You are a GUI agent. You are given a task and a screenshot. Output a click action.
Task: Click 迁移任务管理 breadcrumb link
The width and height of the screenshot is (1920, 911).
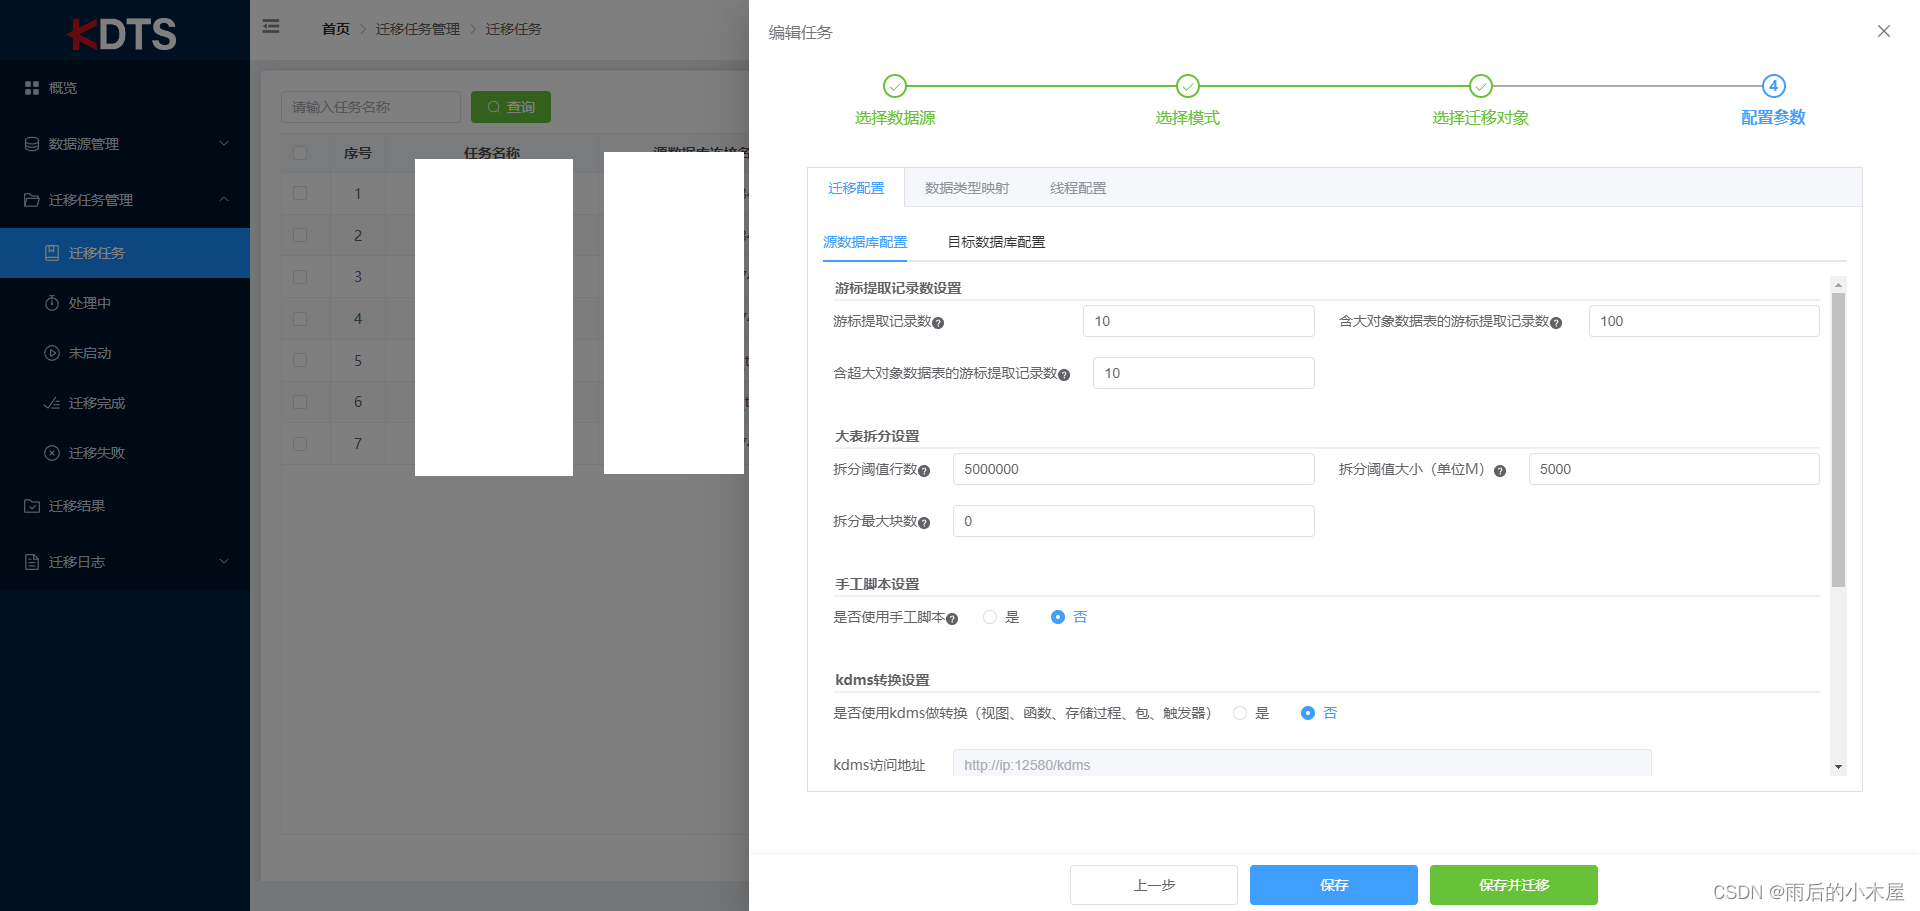(418, 29)
